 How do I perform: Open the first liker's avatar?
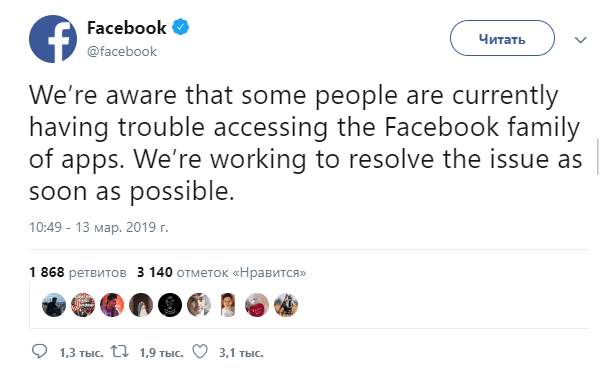click(54, 305)
